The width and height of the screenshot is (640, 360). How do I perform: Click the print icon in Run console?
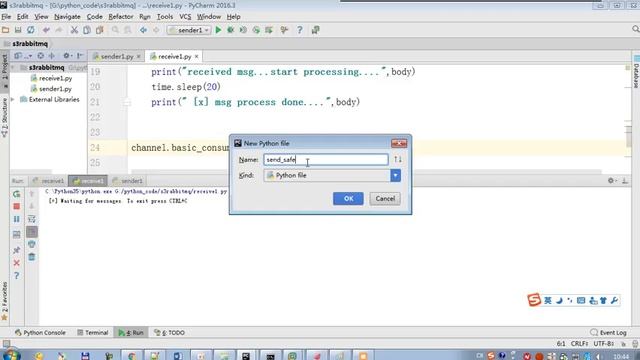pos(31,244)
